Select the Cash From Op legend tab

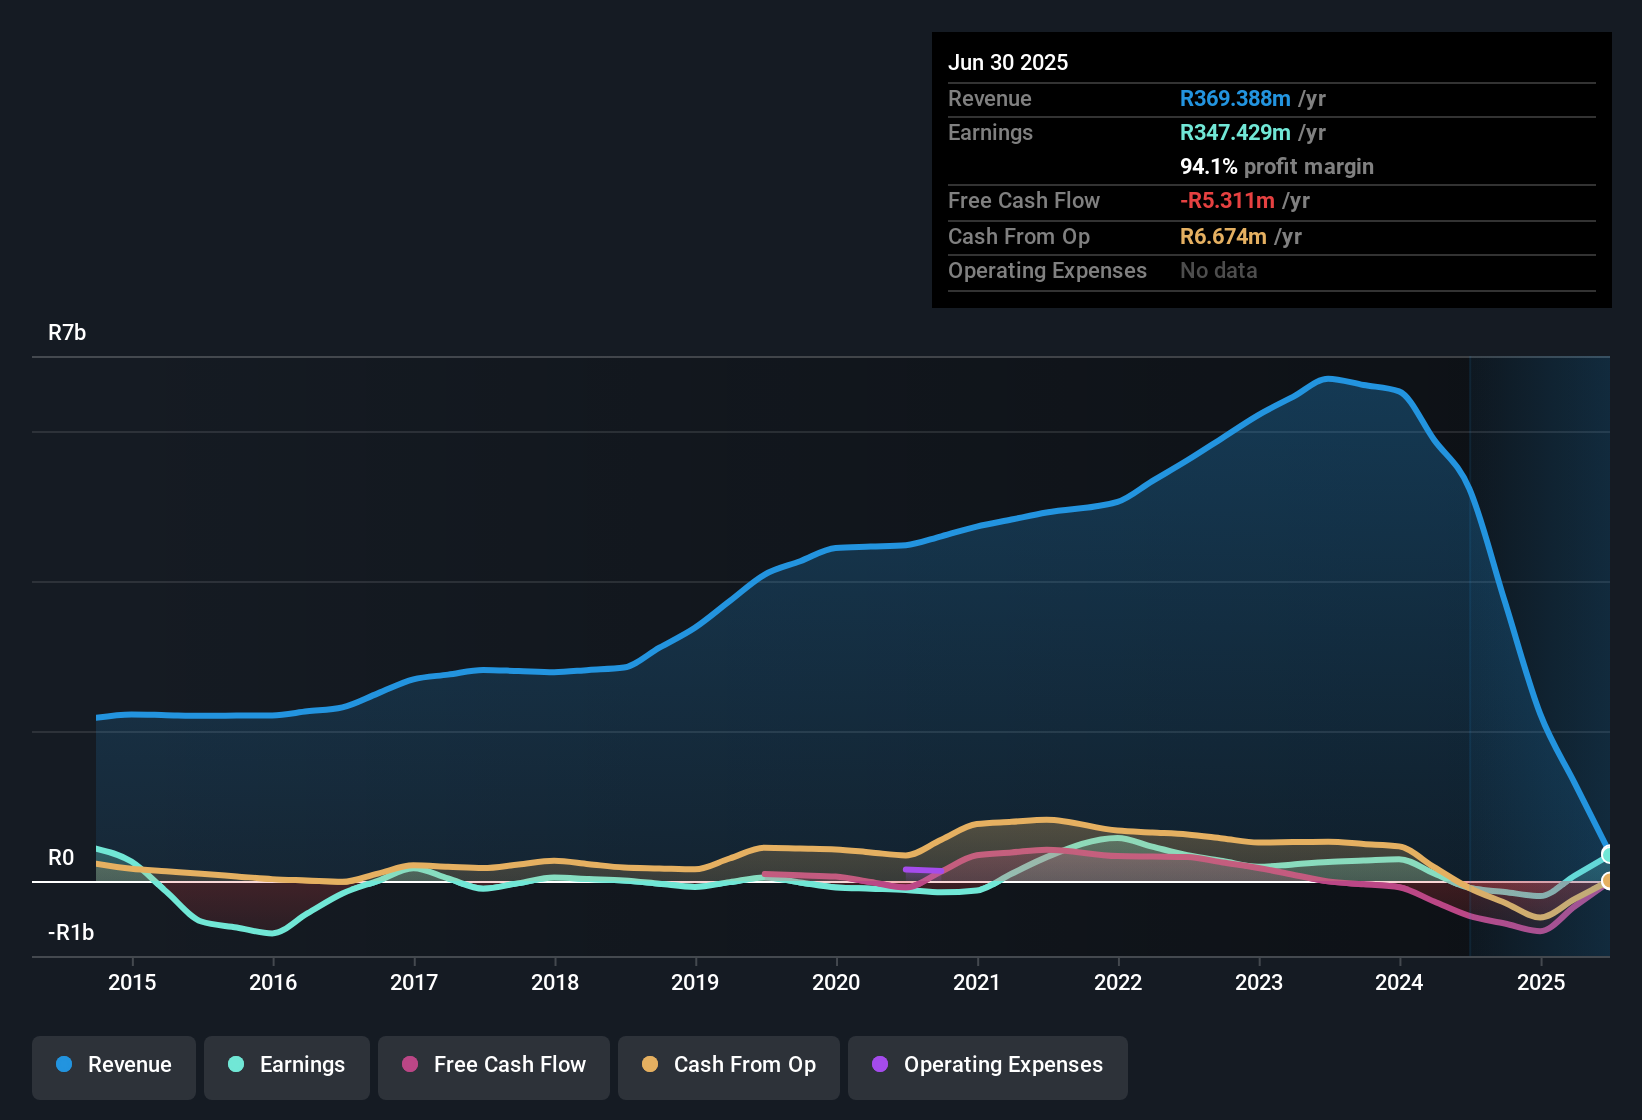click(x=728, y=1065)
